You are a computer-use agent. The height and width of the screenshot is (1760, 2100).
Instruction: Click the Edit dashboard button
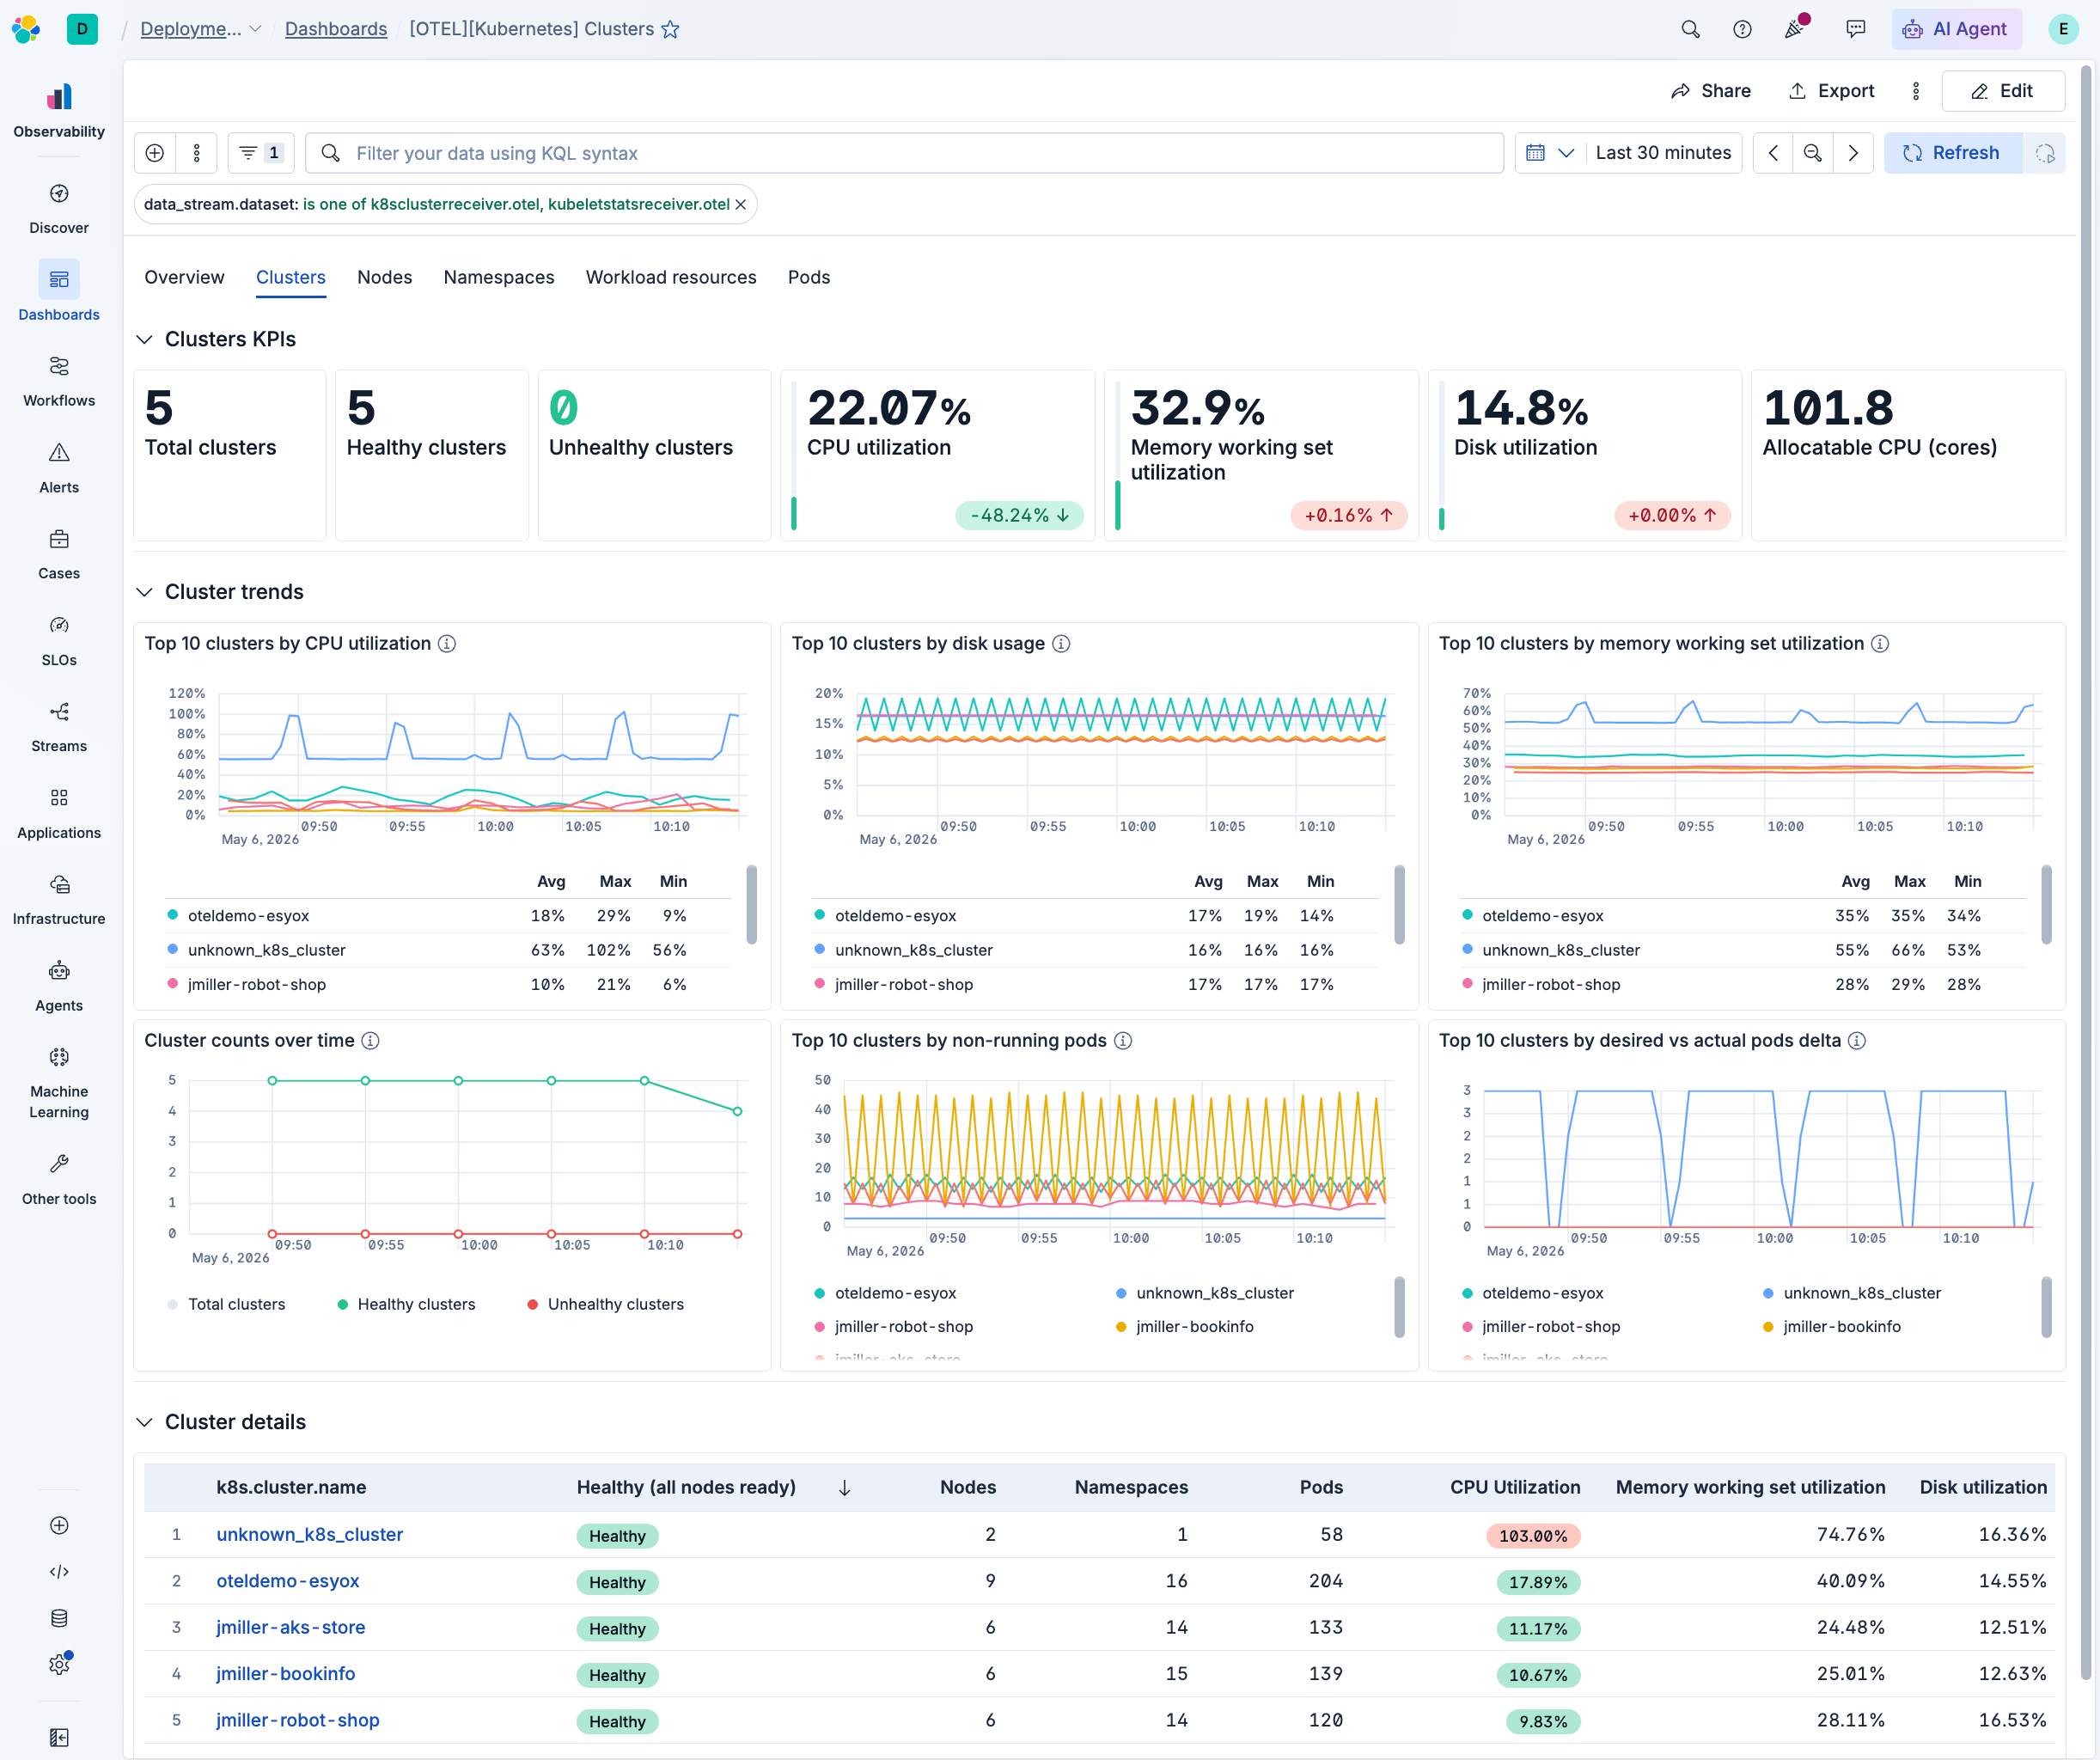click(x=2003, y=91)
